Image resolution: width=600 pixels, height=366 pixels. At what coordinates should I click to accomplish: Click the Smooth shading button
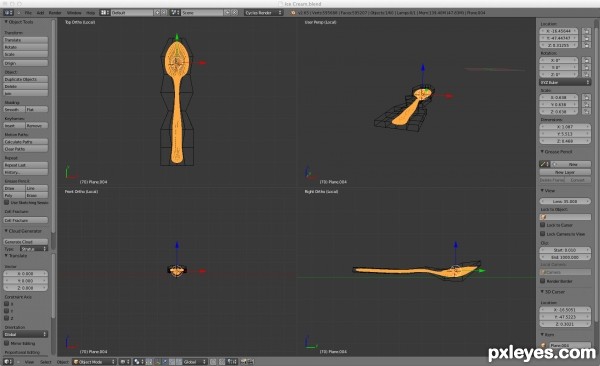(14, 109)
